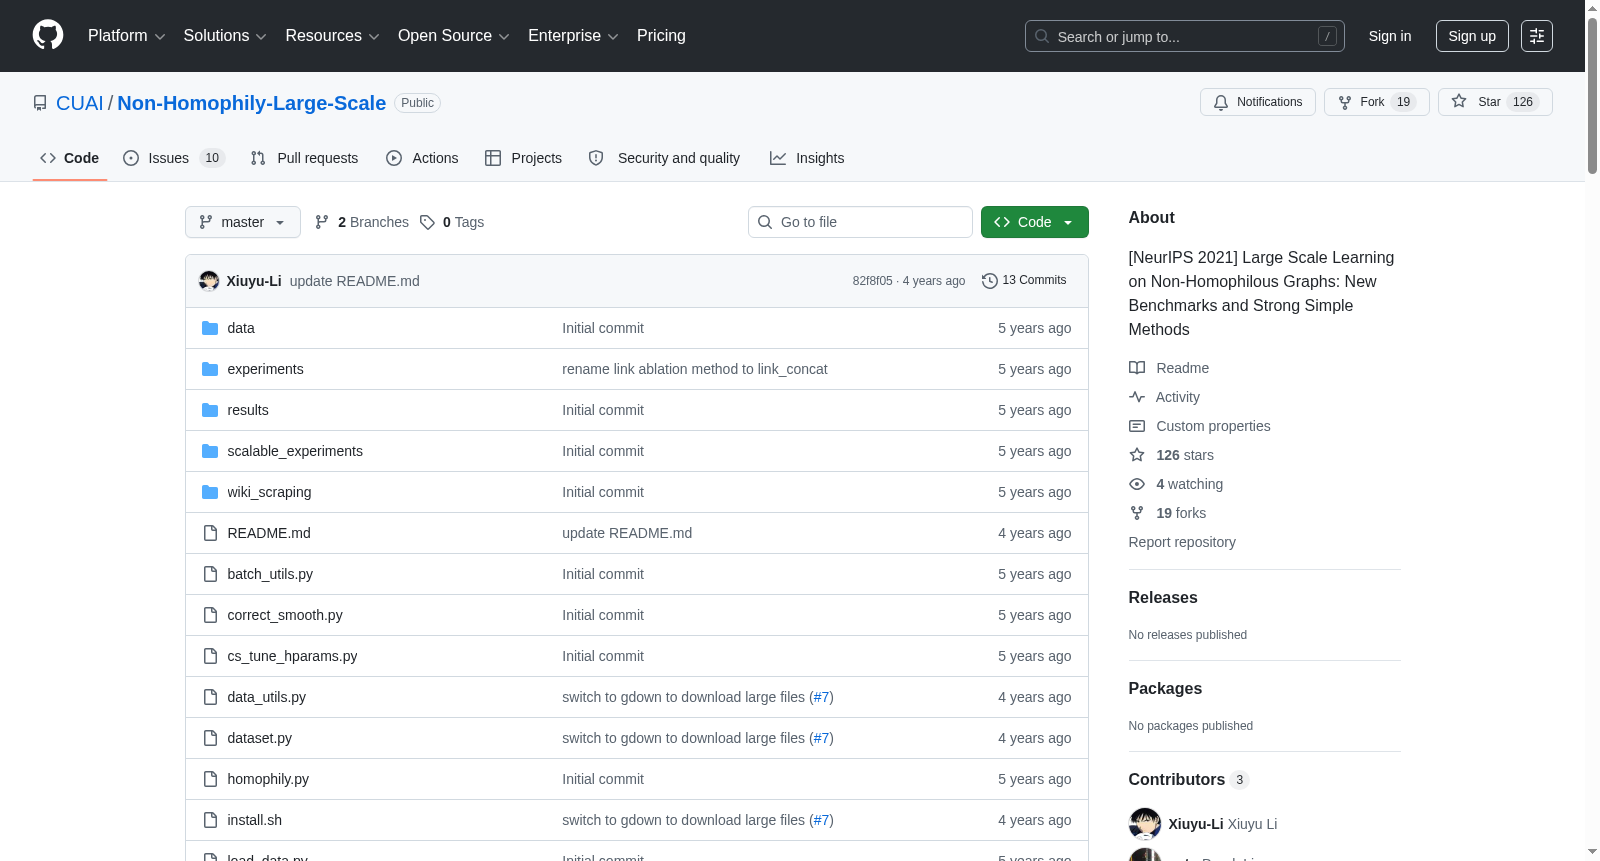This screenshot has height=861, width=1600.
Task: Open the GitHub homepage logo
Action: (48, 35)
